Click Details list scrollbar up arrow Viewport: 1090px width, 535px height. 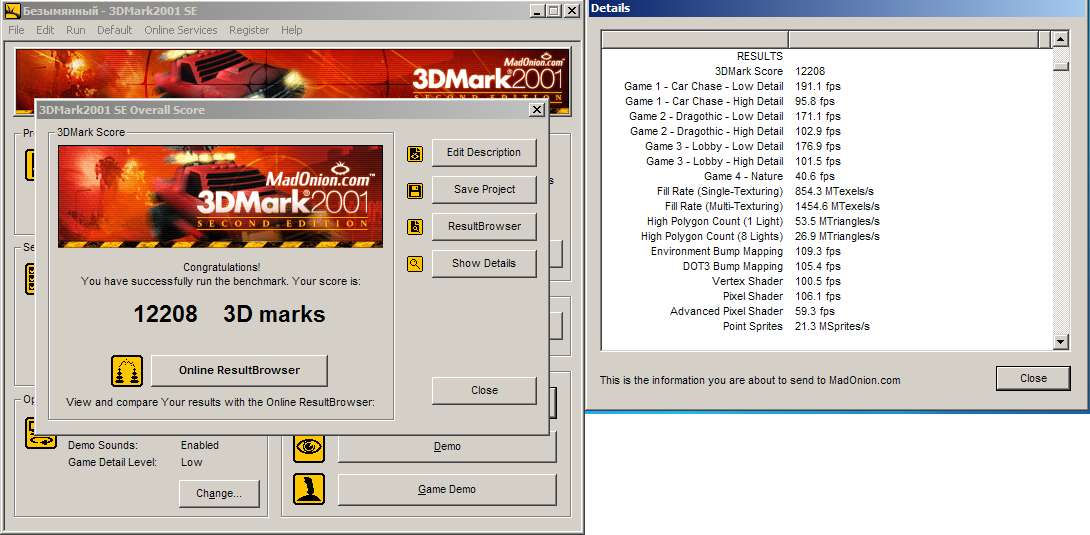(1060, 39)
